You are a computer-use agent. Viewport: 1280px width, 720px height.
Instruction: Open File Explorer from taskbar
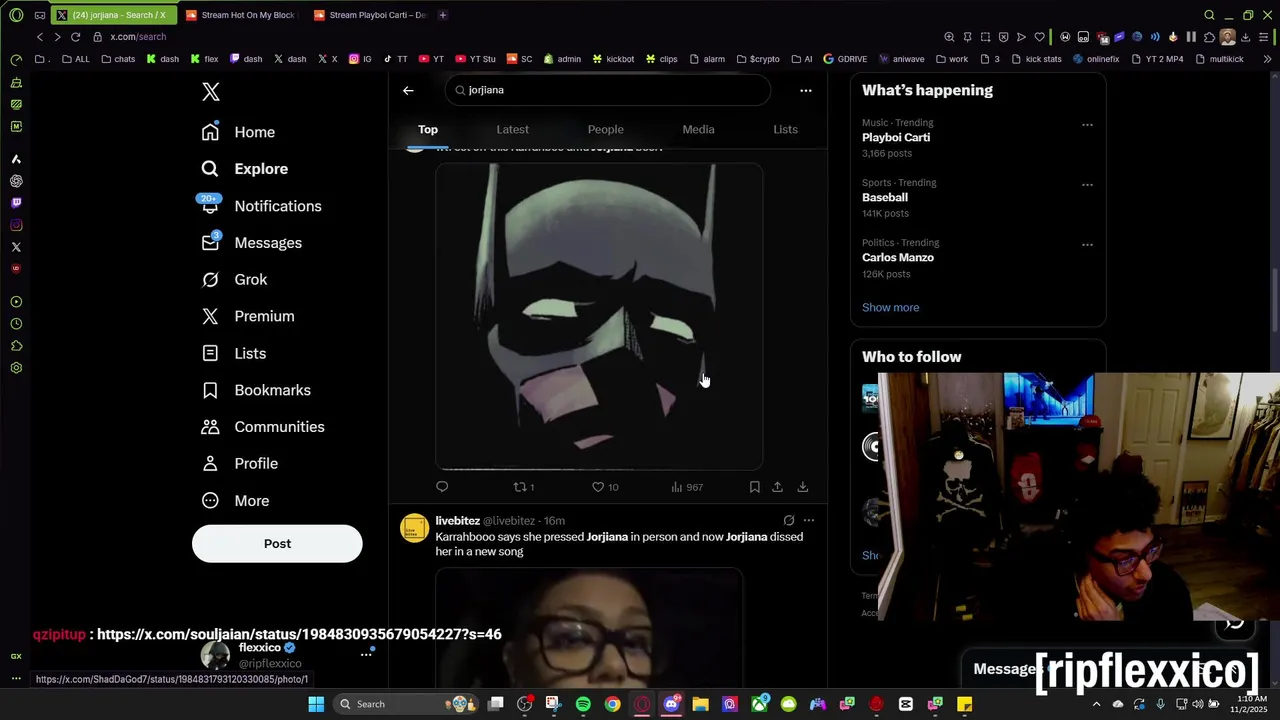tap(700, 704)
